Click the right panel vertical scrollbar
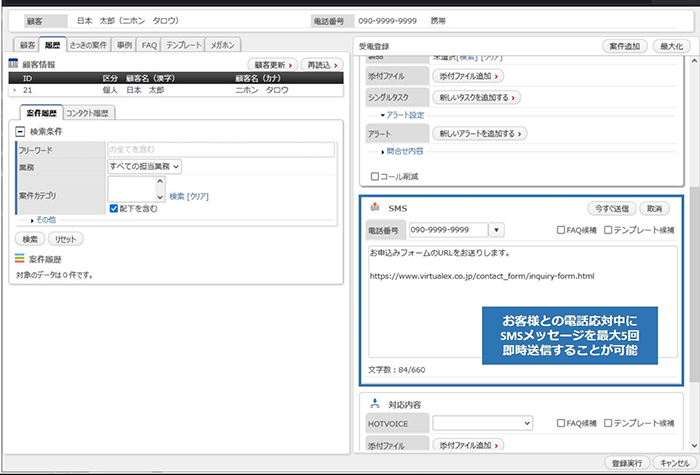This screenshot has width=700, height=475. point(694,254)
